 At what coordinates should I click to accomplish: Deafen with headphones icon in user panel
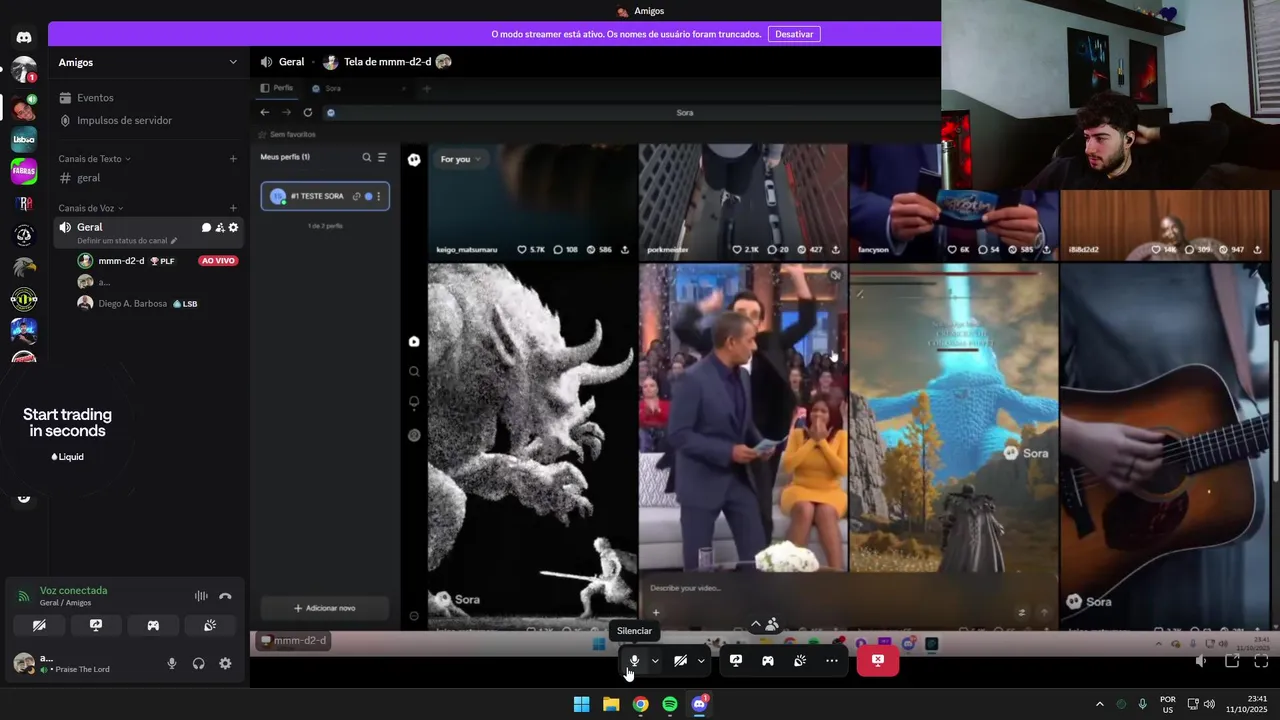[199, 663]
